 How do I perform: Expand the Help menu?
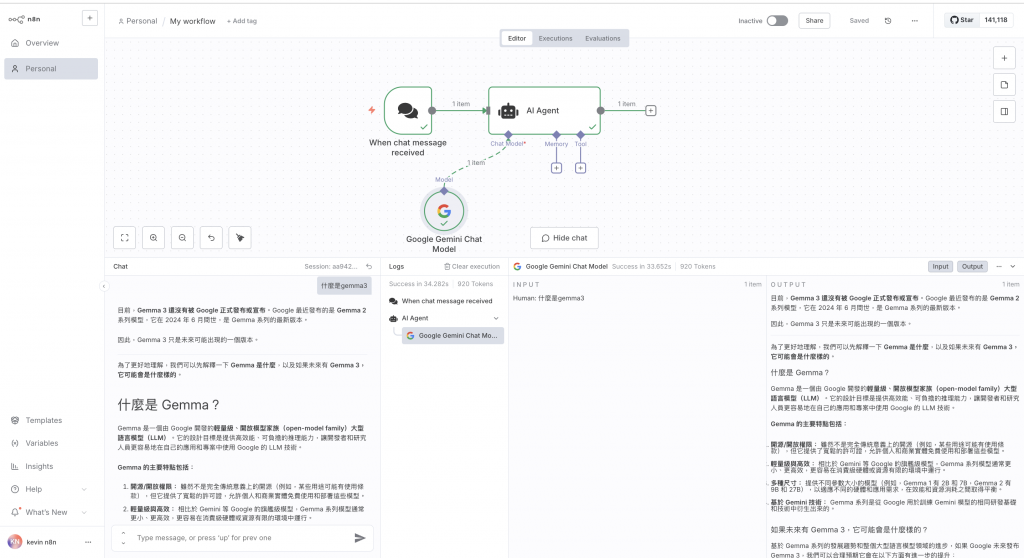tap(49, 489)
